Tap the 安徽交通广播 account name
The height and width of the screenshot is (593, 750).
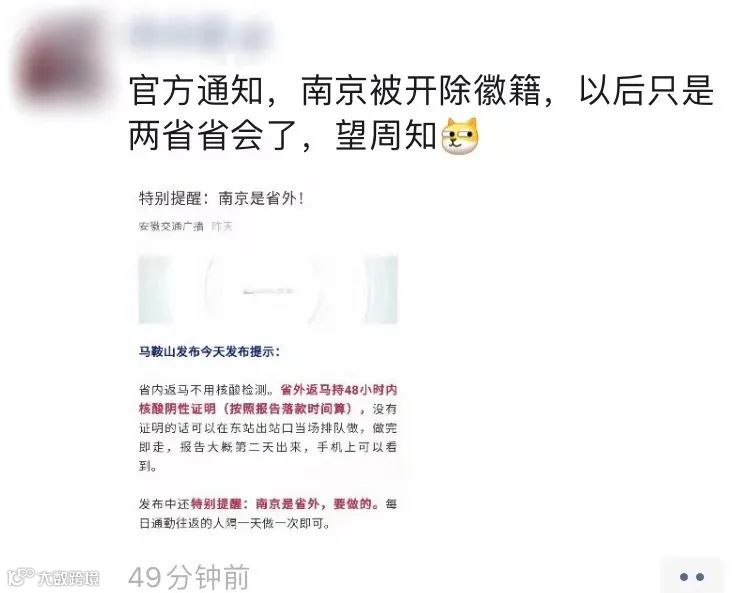pos(171,226)
